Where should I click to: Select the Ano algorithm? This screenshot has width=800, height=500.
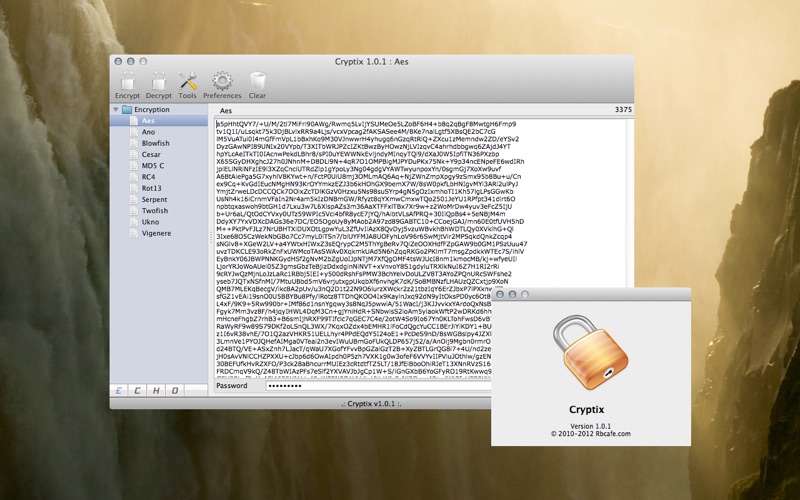tap(159, 132)
